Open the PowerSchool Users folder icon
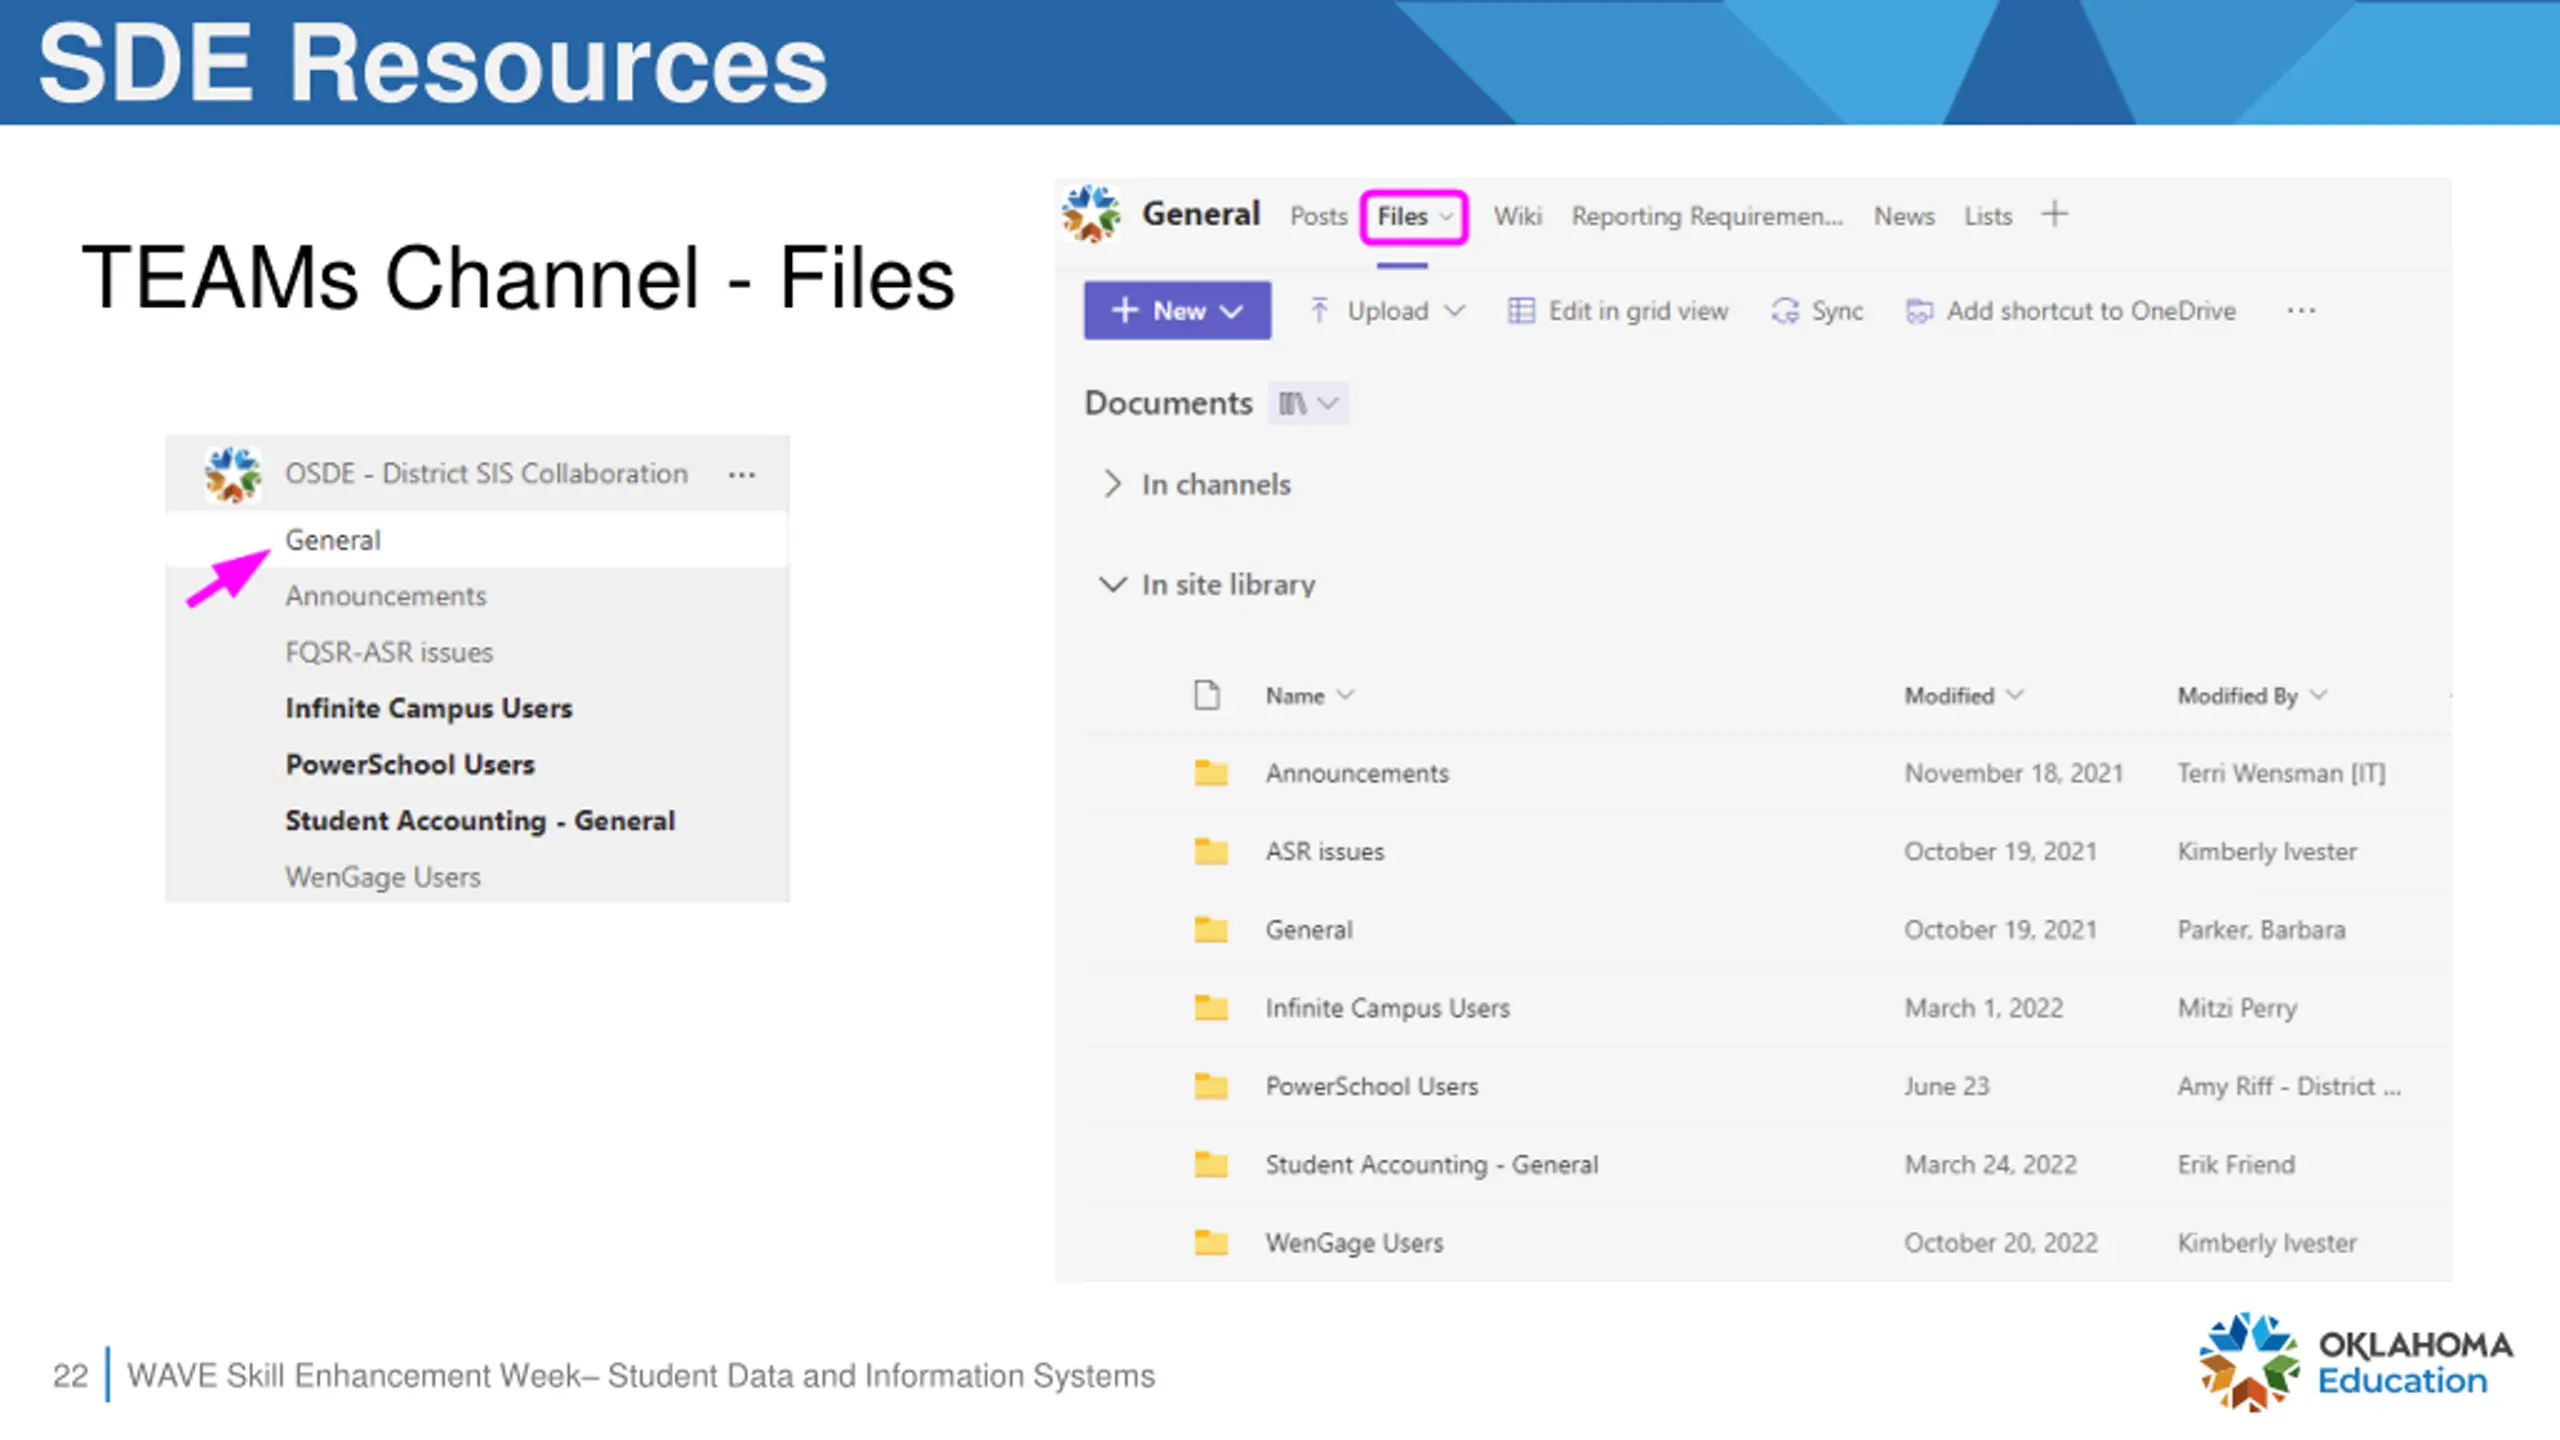Screen dimensions: 2560x1440 pyautogui.click(x=1211, y=1086)
